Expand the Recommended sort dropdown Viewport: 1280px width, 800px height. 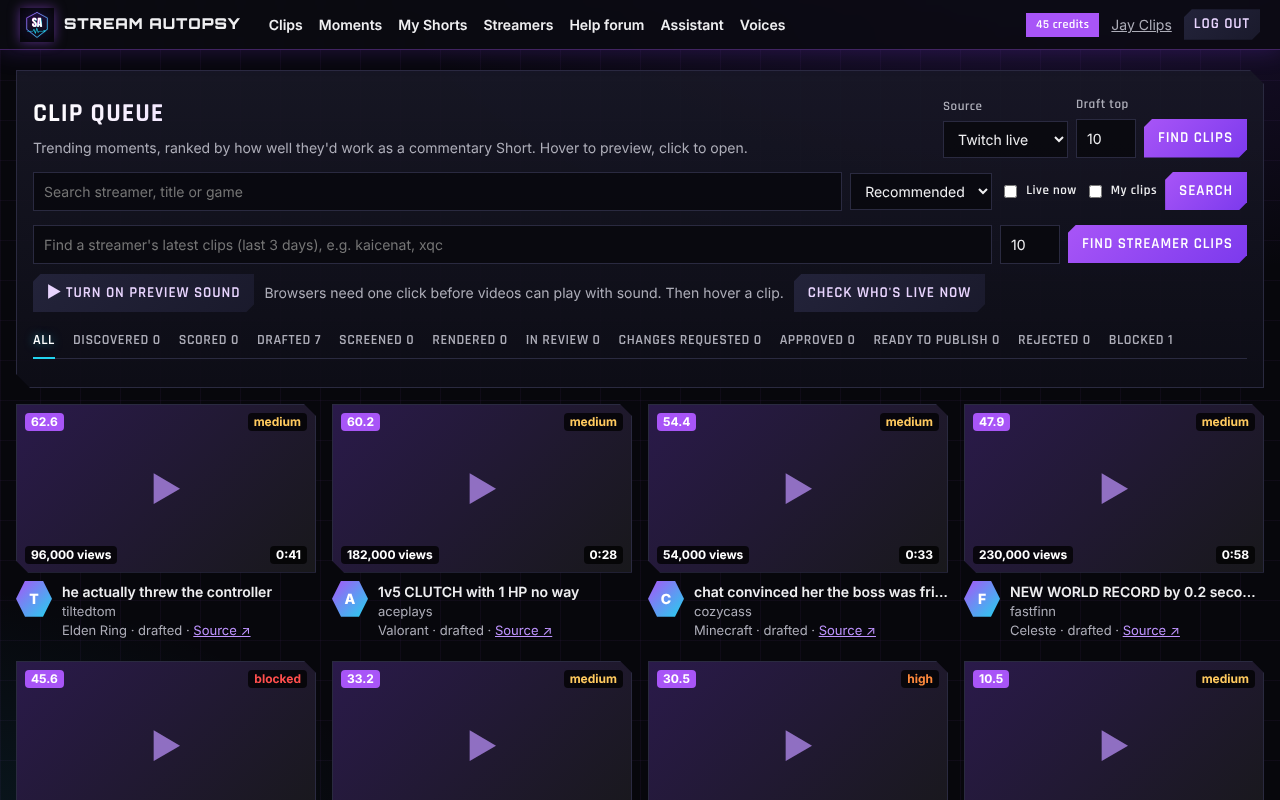921,191
